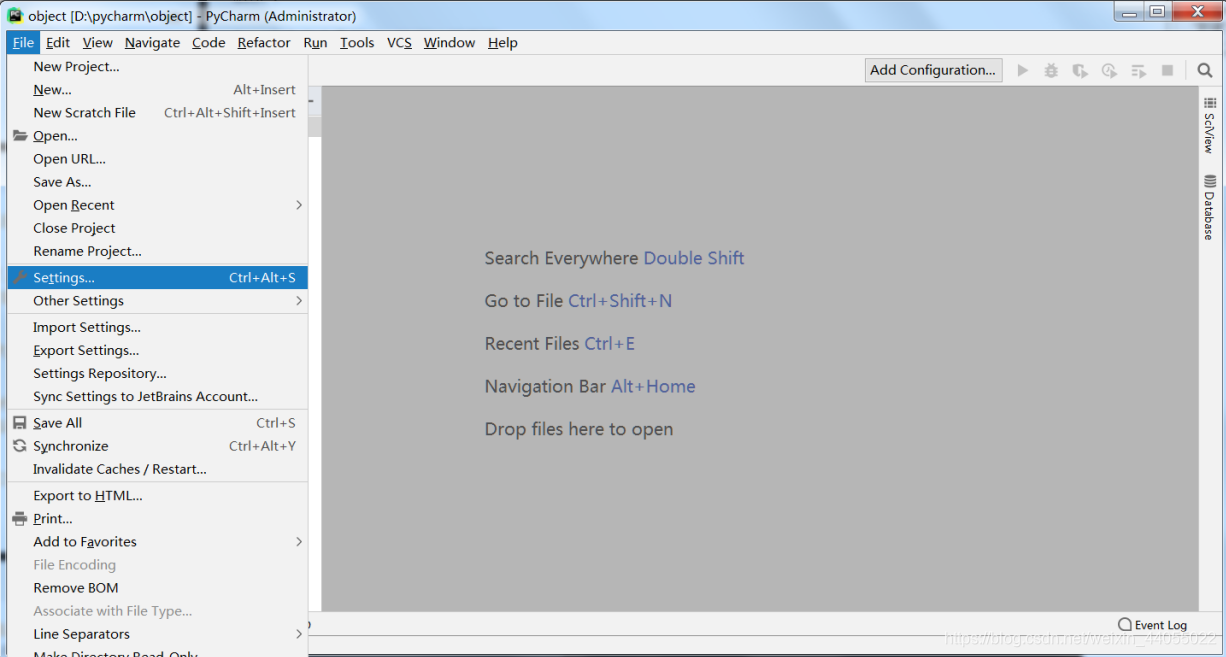Select Settings from the File menu
This screenshot has width=1226, height=657.
(x=62, y=277)
